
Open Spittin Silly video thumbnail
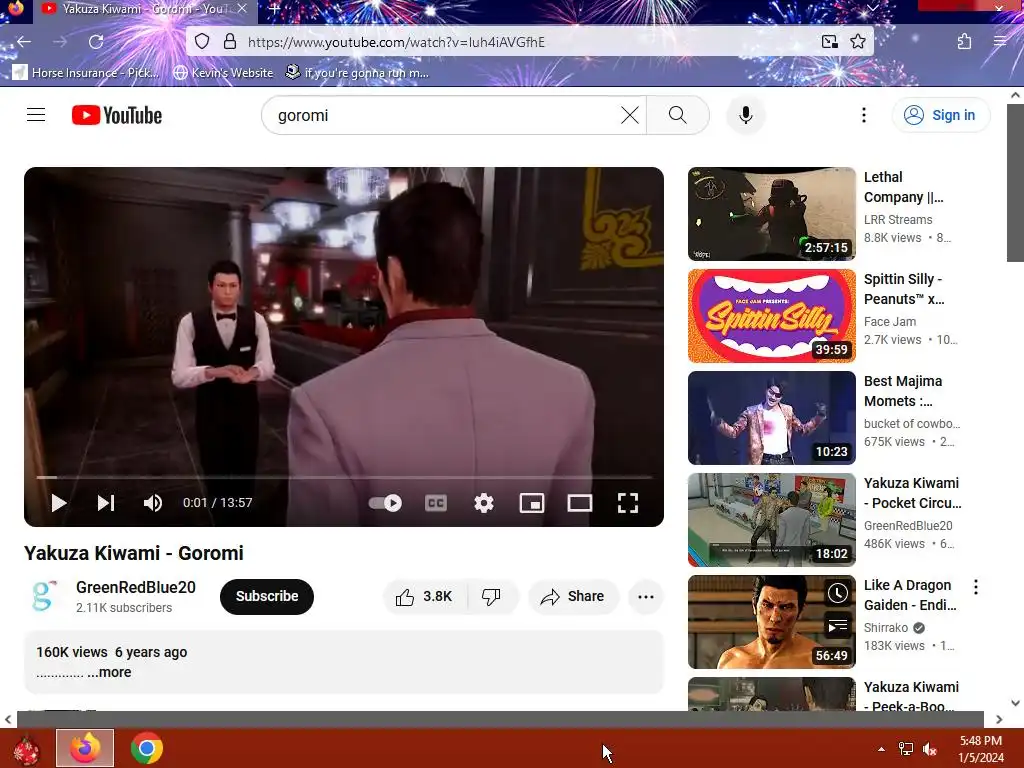click(x=771, y=315)
